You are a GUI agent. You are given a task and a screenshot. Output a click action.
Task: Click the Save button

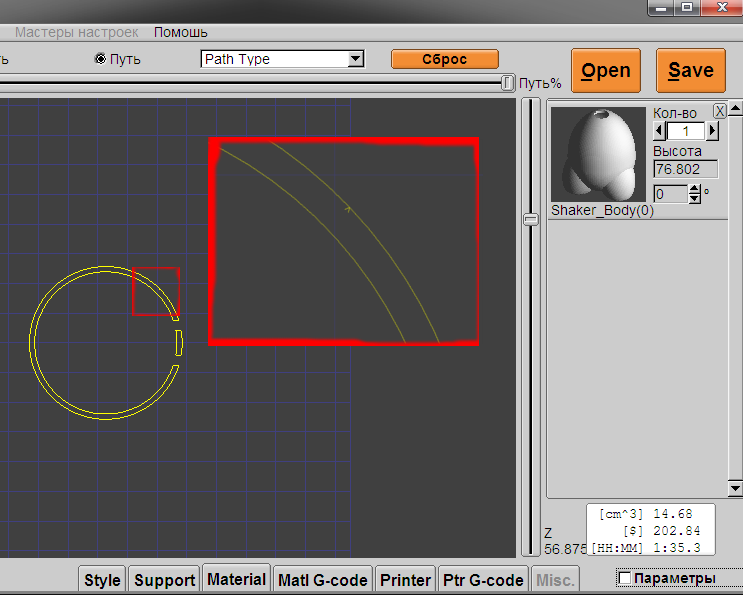tap(691, 70)
